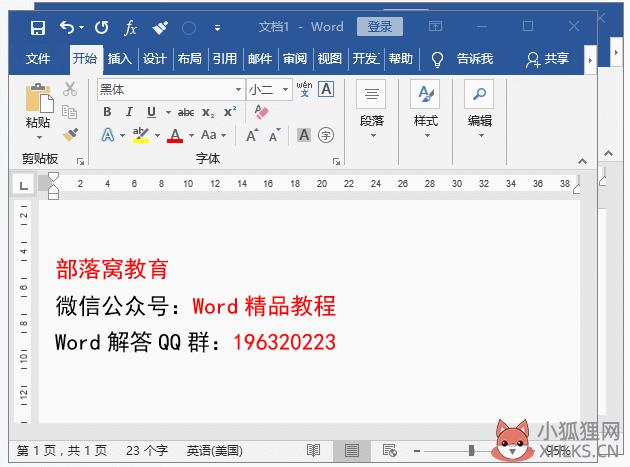
Task: Click the 粘贴 paste icon
Action: point(39,98)
